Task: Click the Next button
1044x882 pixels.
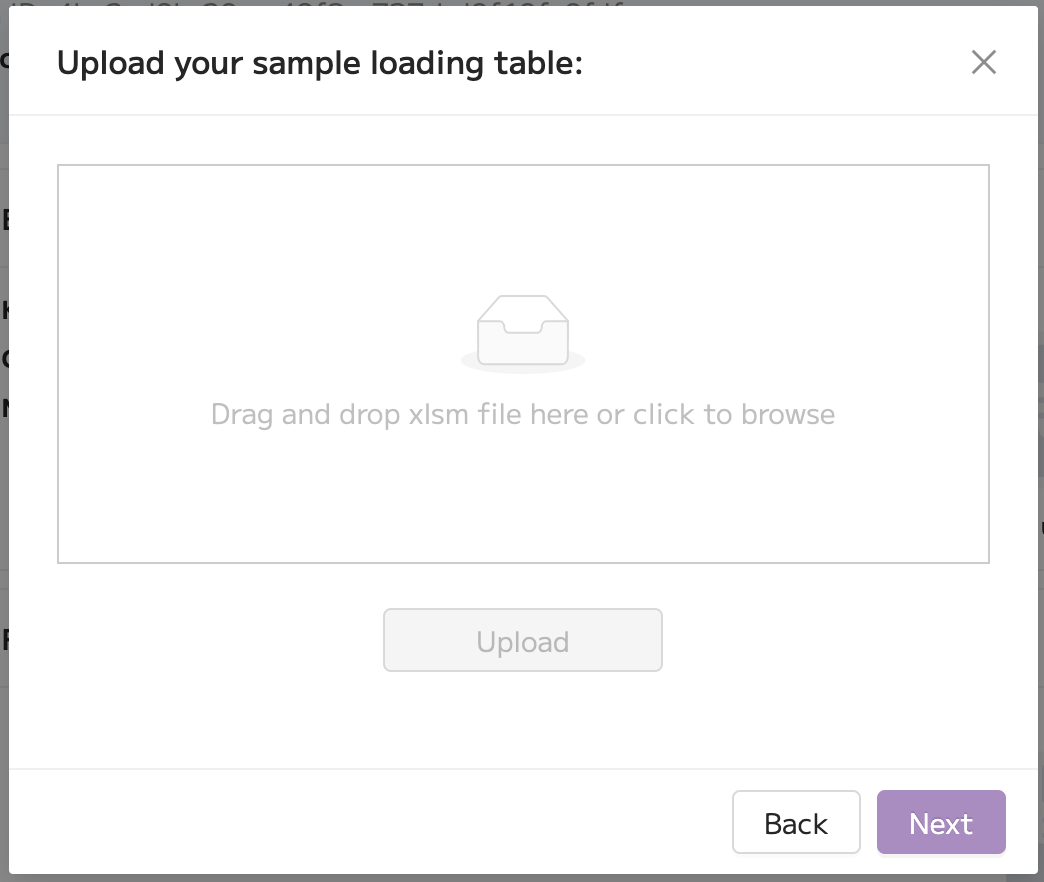Action: 941,822
